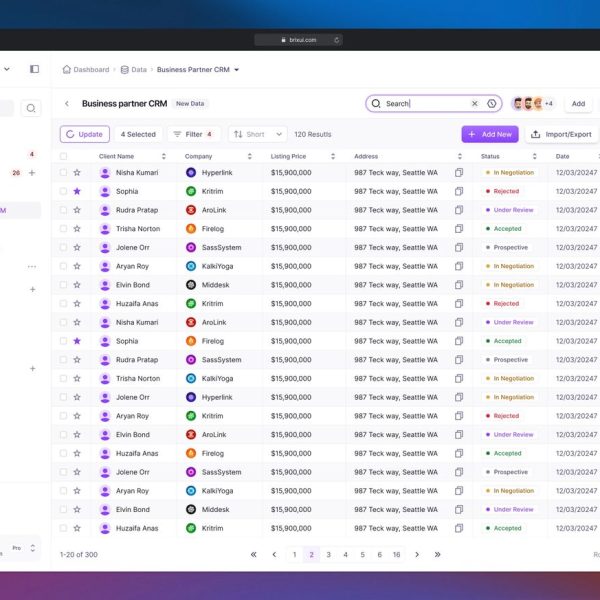Copy address in Trisha Norton Firelog row
The height and width of the screenshot is (600, 600).
459,229
